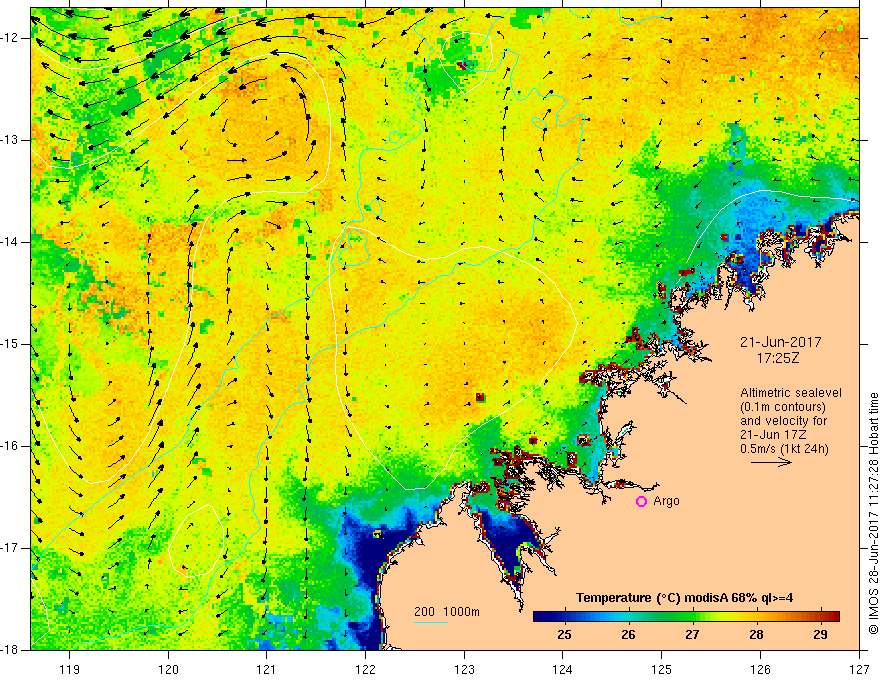Click the '200 1000m' depth label
Image resolution: width=880 pixels, height=680 pixels.
(x=447, y=612)
